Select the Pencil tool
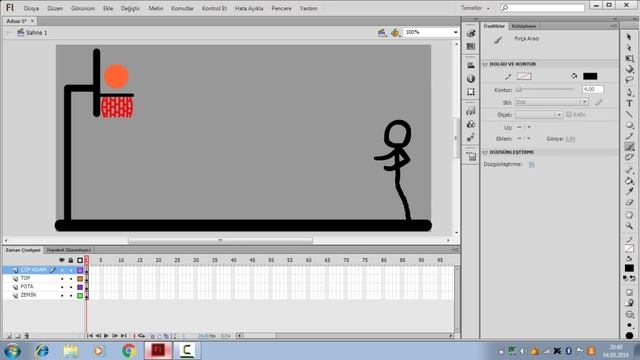Viewport: 640px width, 360px height. [x=629, y=136]
